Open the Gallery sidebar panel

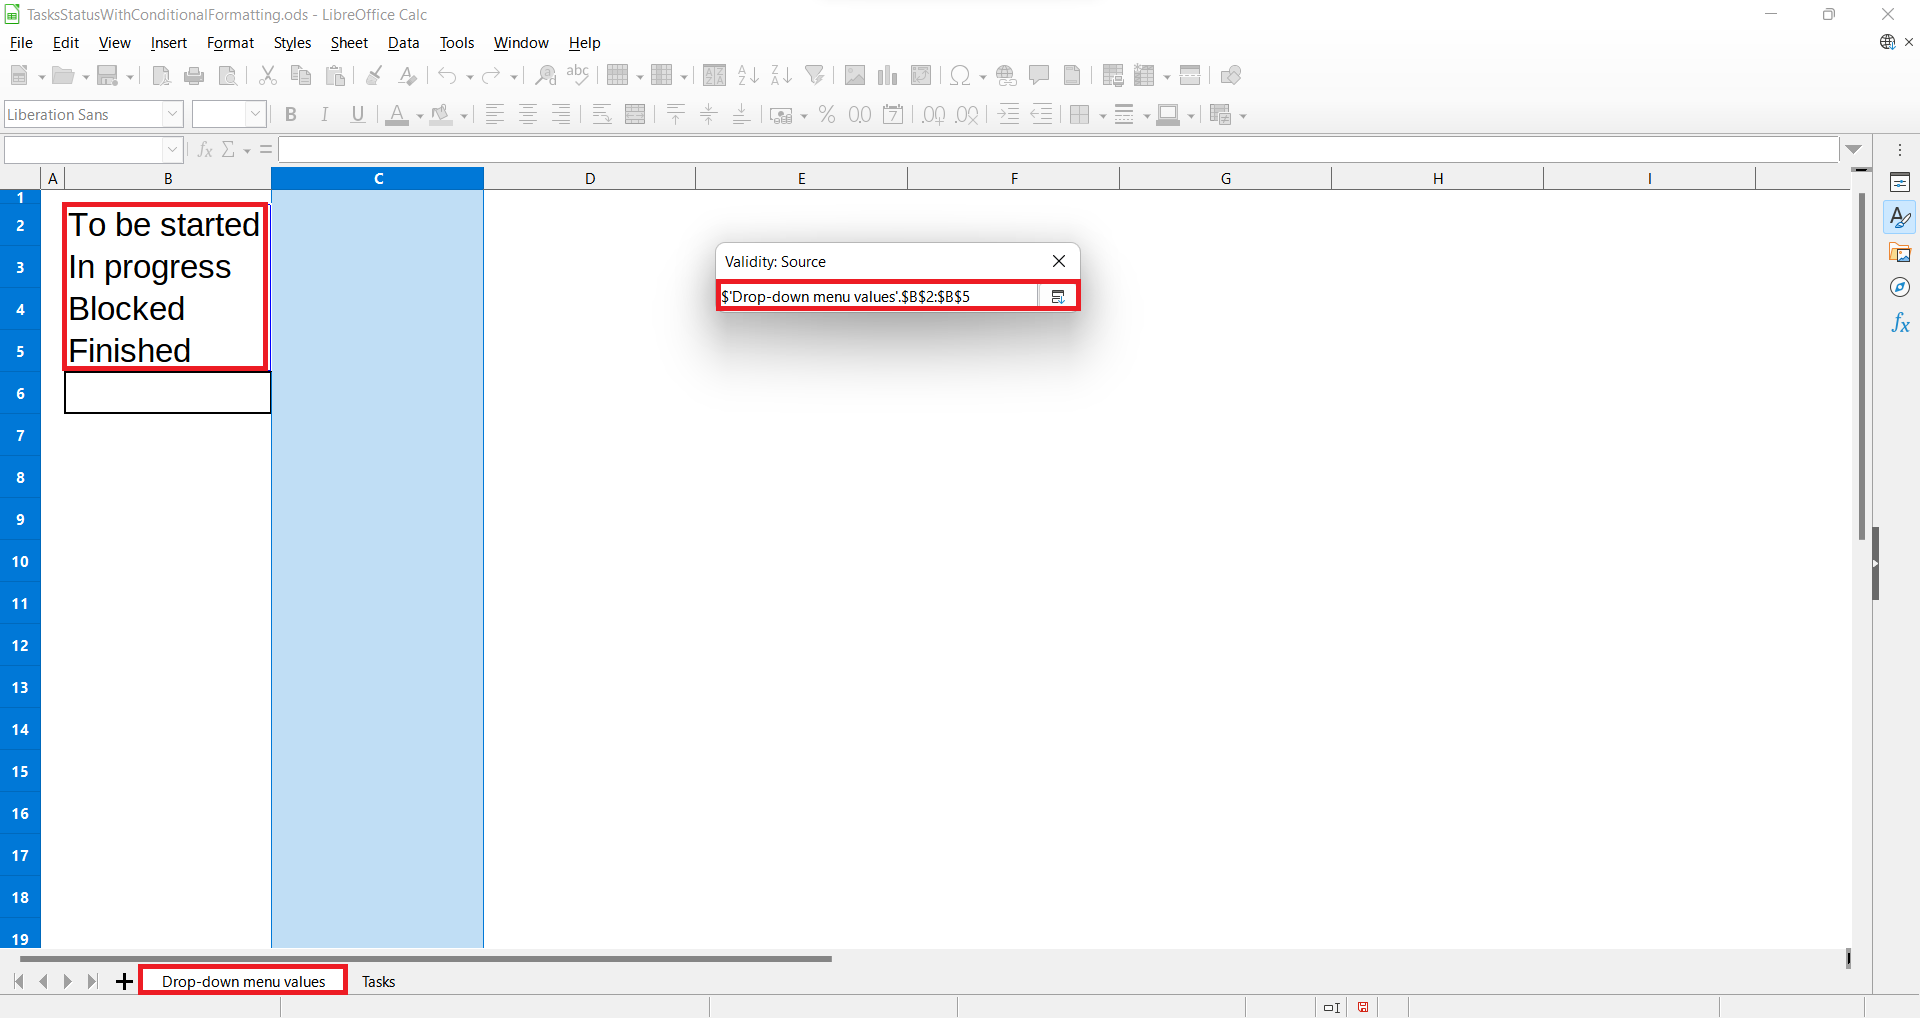1901,252
